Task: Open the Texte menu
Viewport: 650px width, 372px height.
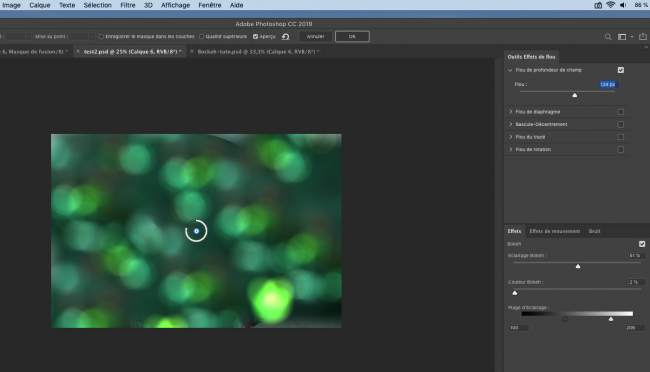Action: 67,5
